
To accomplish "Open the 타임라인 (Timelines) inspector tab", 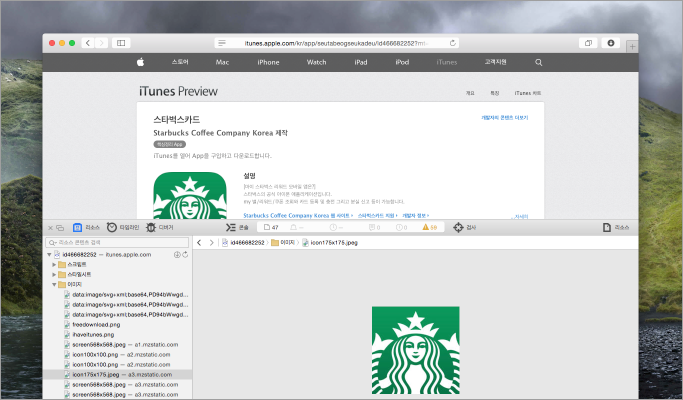I will point(123,227).
